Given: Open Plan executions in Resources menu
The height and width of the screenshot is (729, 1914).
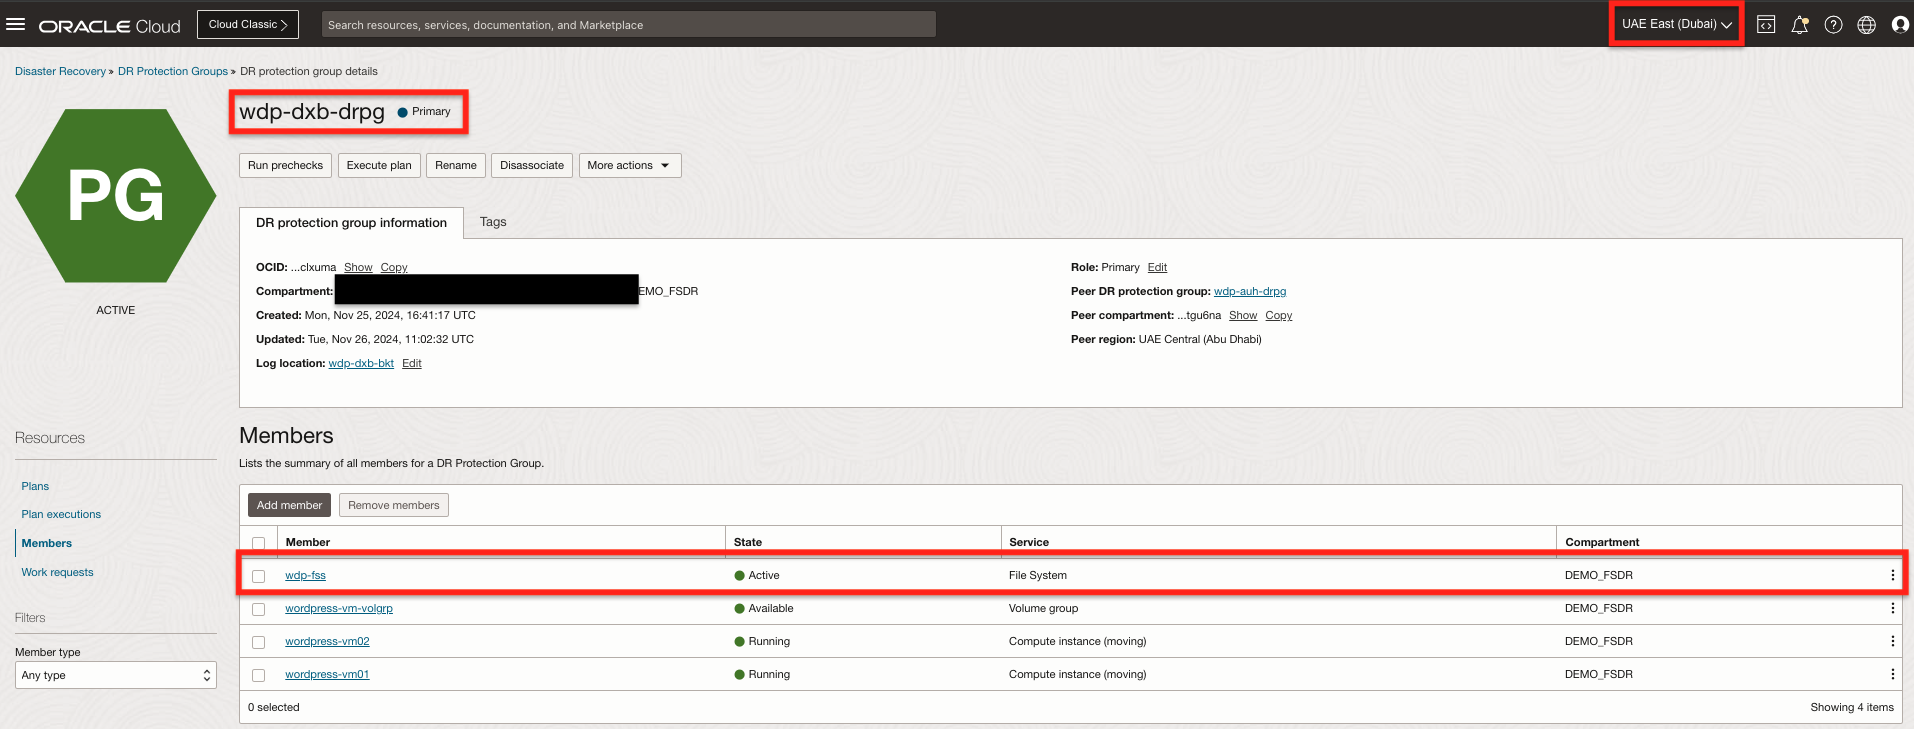Looking at the screenshot, I should click(x=61, y=514).
